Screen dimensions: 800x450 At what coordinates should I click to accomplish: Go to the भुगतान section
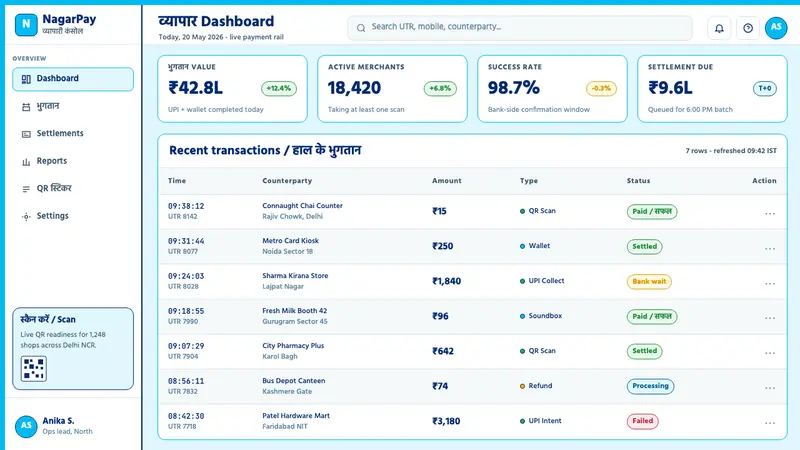pyautogui.click(x=73, y=107)
